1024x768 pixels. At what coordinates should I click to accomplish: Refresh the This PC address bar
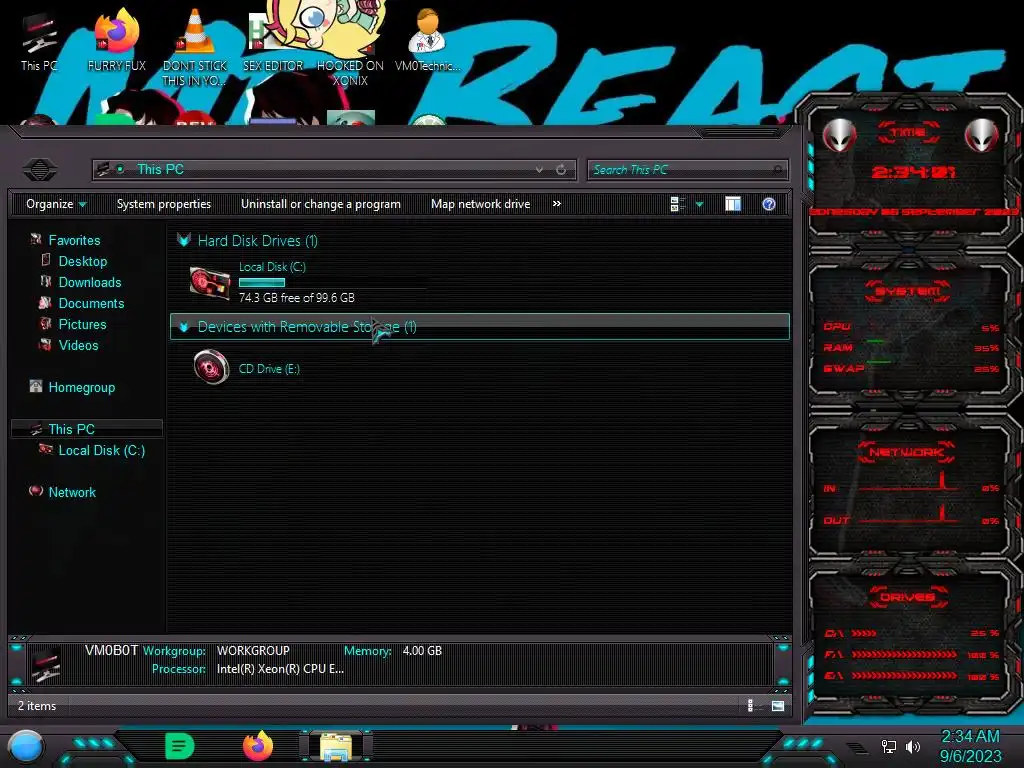pos(561,170)
